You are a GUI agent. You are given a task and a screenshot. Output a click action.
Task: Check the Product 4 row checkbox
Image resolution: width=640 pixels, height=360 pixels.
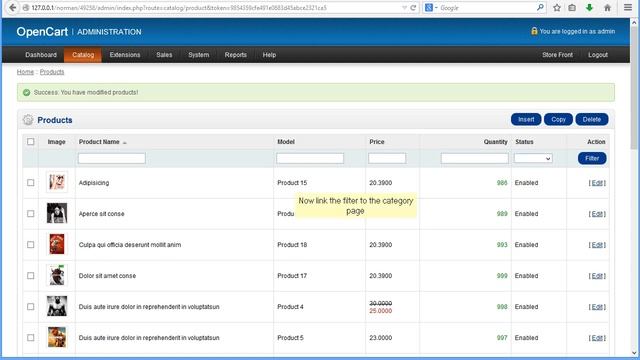click(x=31, y=307)
